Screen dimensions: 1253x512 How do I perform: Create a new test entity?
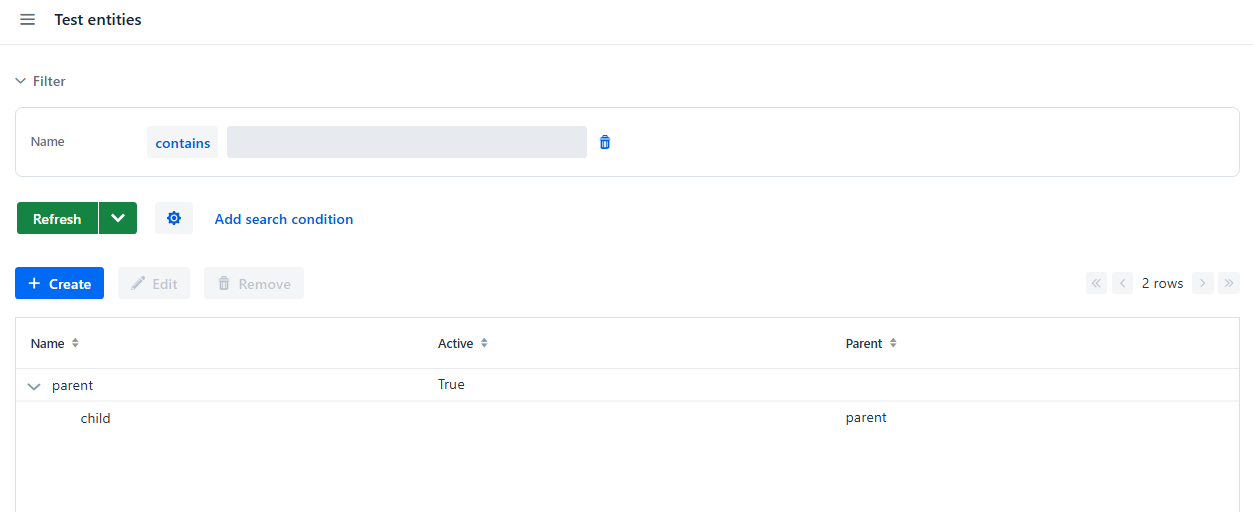[59, 283]
